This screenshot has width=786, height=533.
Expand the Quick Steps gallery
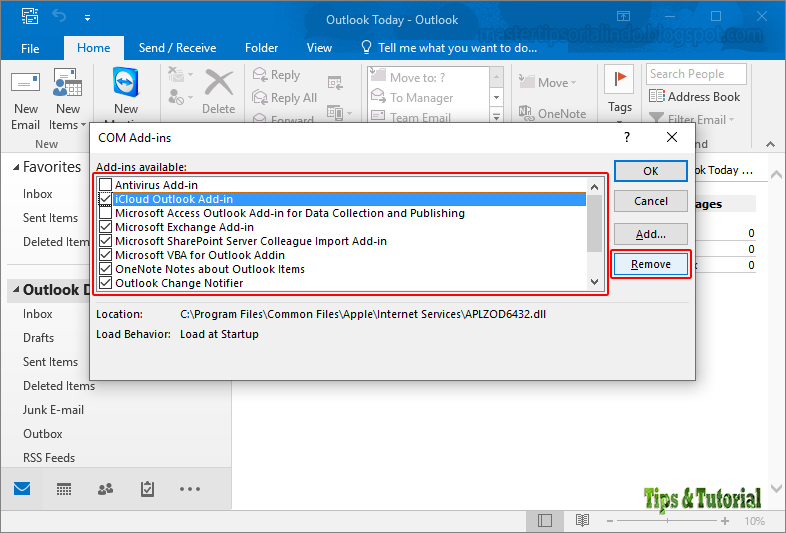pyautogui.click(x=496, y=117)
